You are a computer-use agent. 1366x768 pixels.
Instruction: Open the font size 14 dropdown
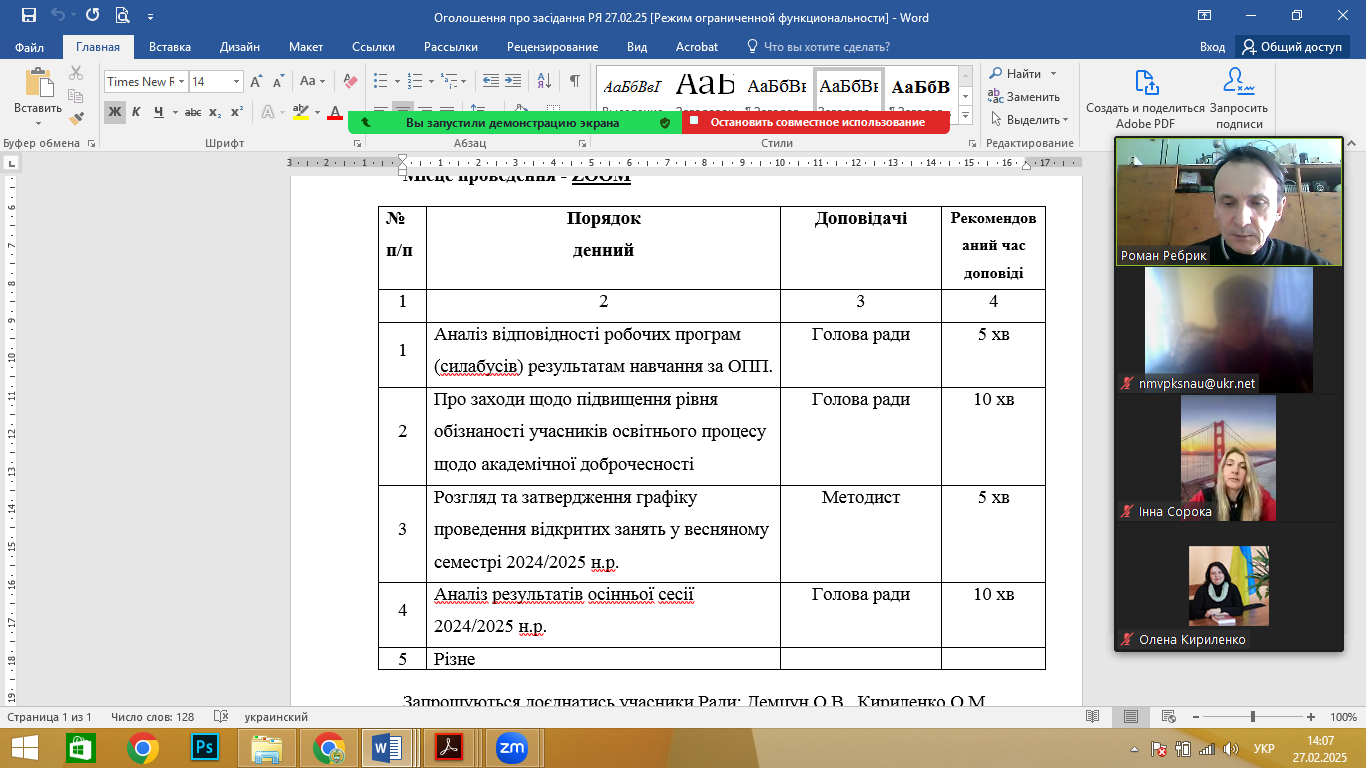(x=237, y=82)
